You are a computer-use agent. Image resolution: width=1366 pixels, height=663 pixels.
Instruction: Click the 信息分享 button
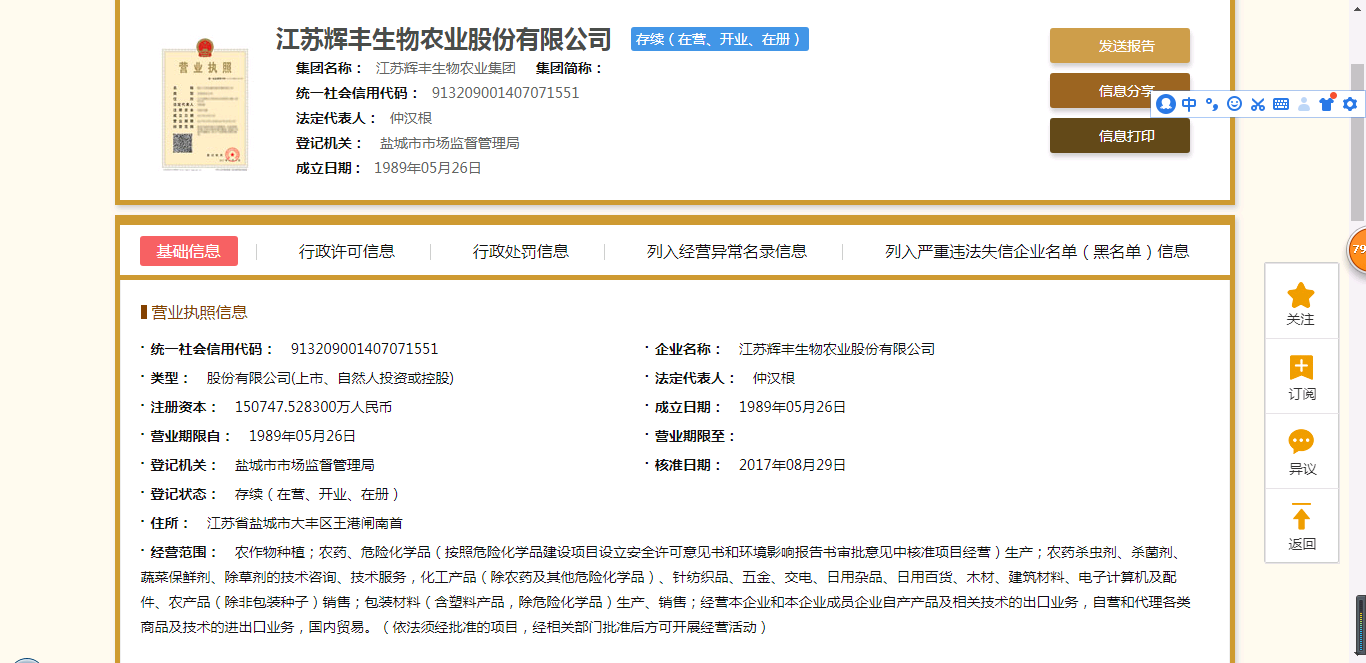click(x=1120, y=91)
